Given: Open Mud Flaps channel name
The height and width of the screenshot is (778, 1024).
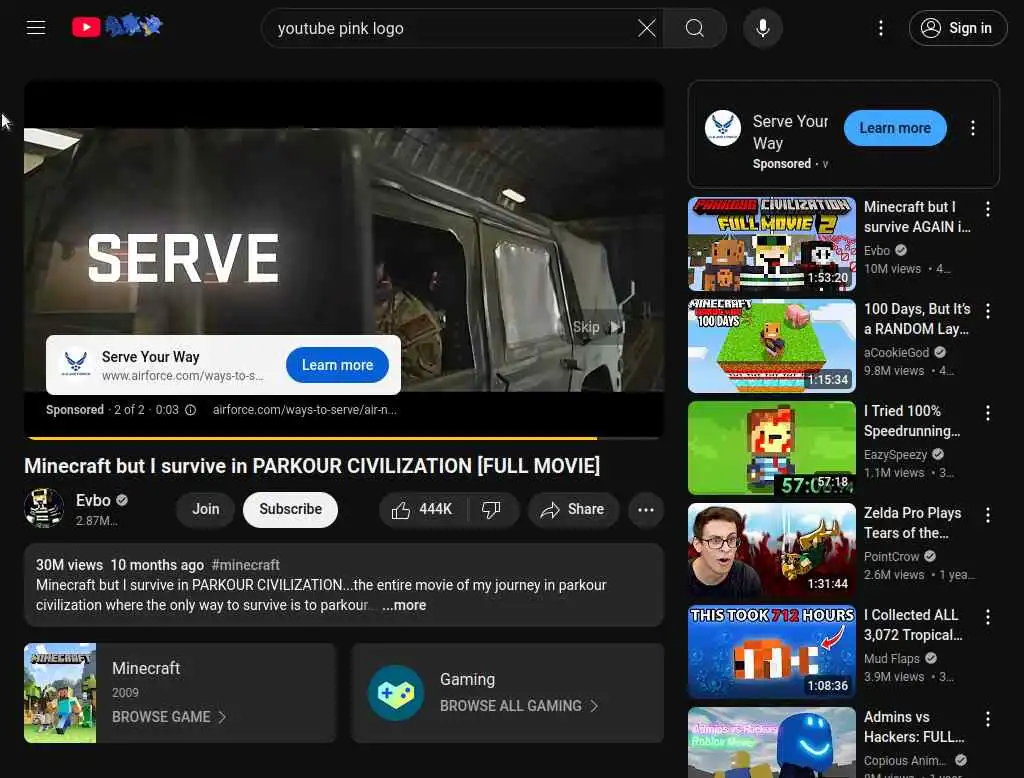Looking at the screenshot, I should 891,658.
